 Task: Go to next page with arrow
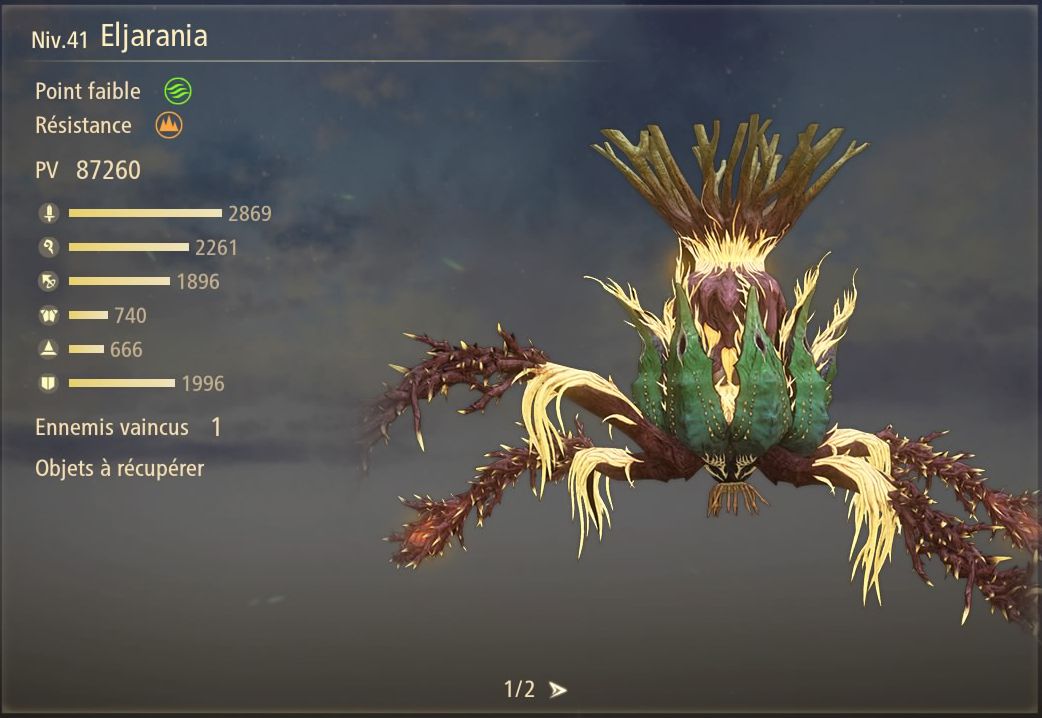tap(558, 690)
